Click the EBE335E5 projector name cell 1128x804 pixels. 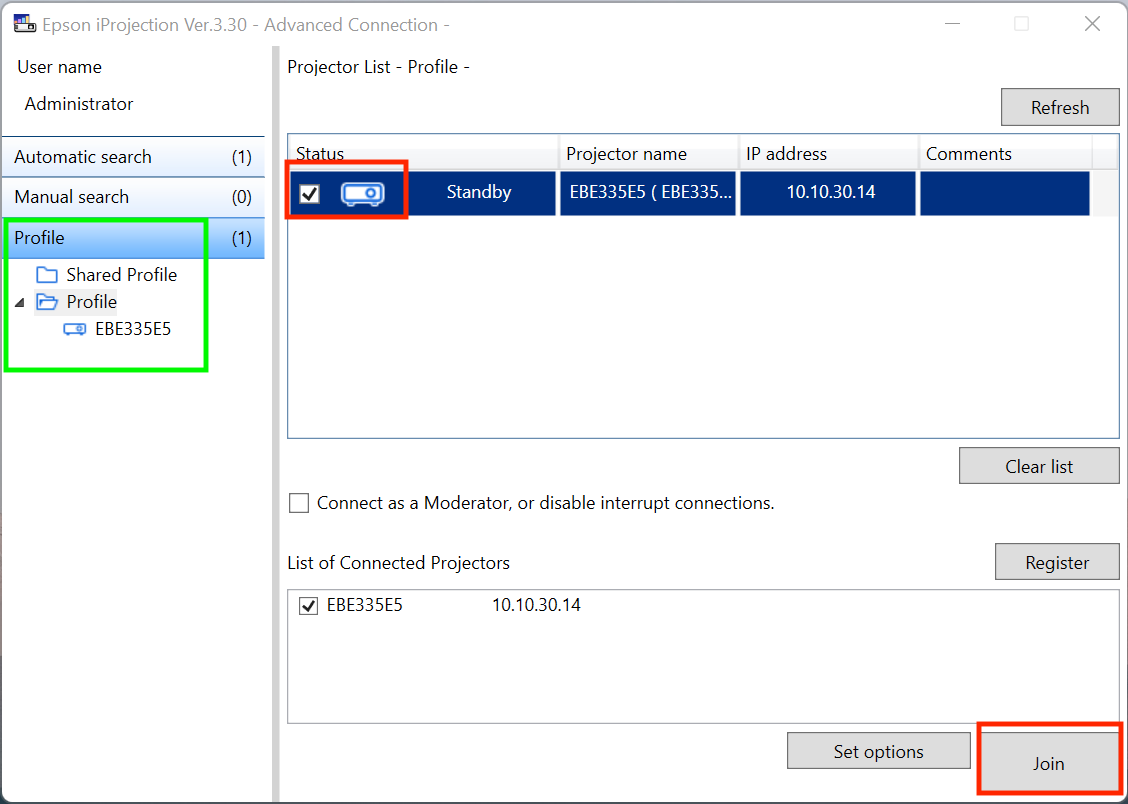pos(648,193)
